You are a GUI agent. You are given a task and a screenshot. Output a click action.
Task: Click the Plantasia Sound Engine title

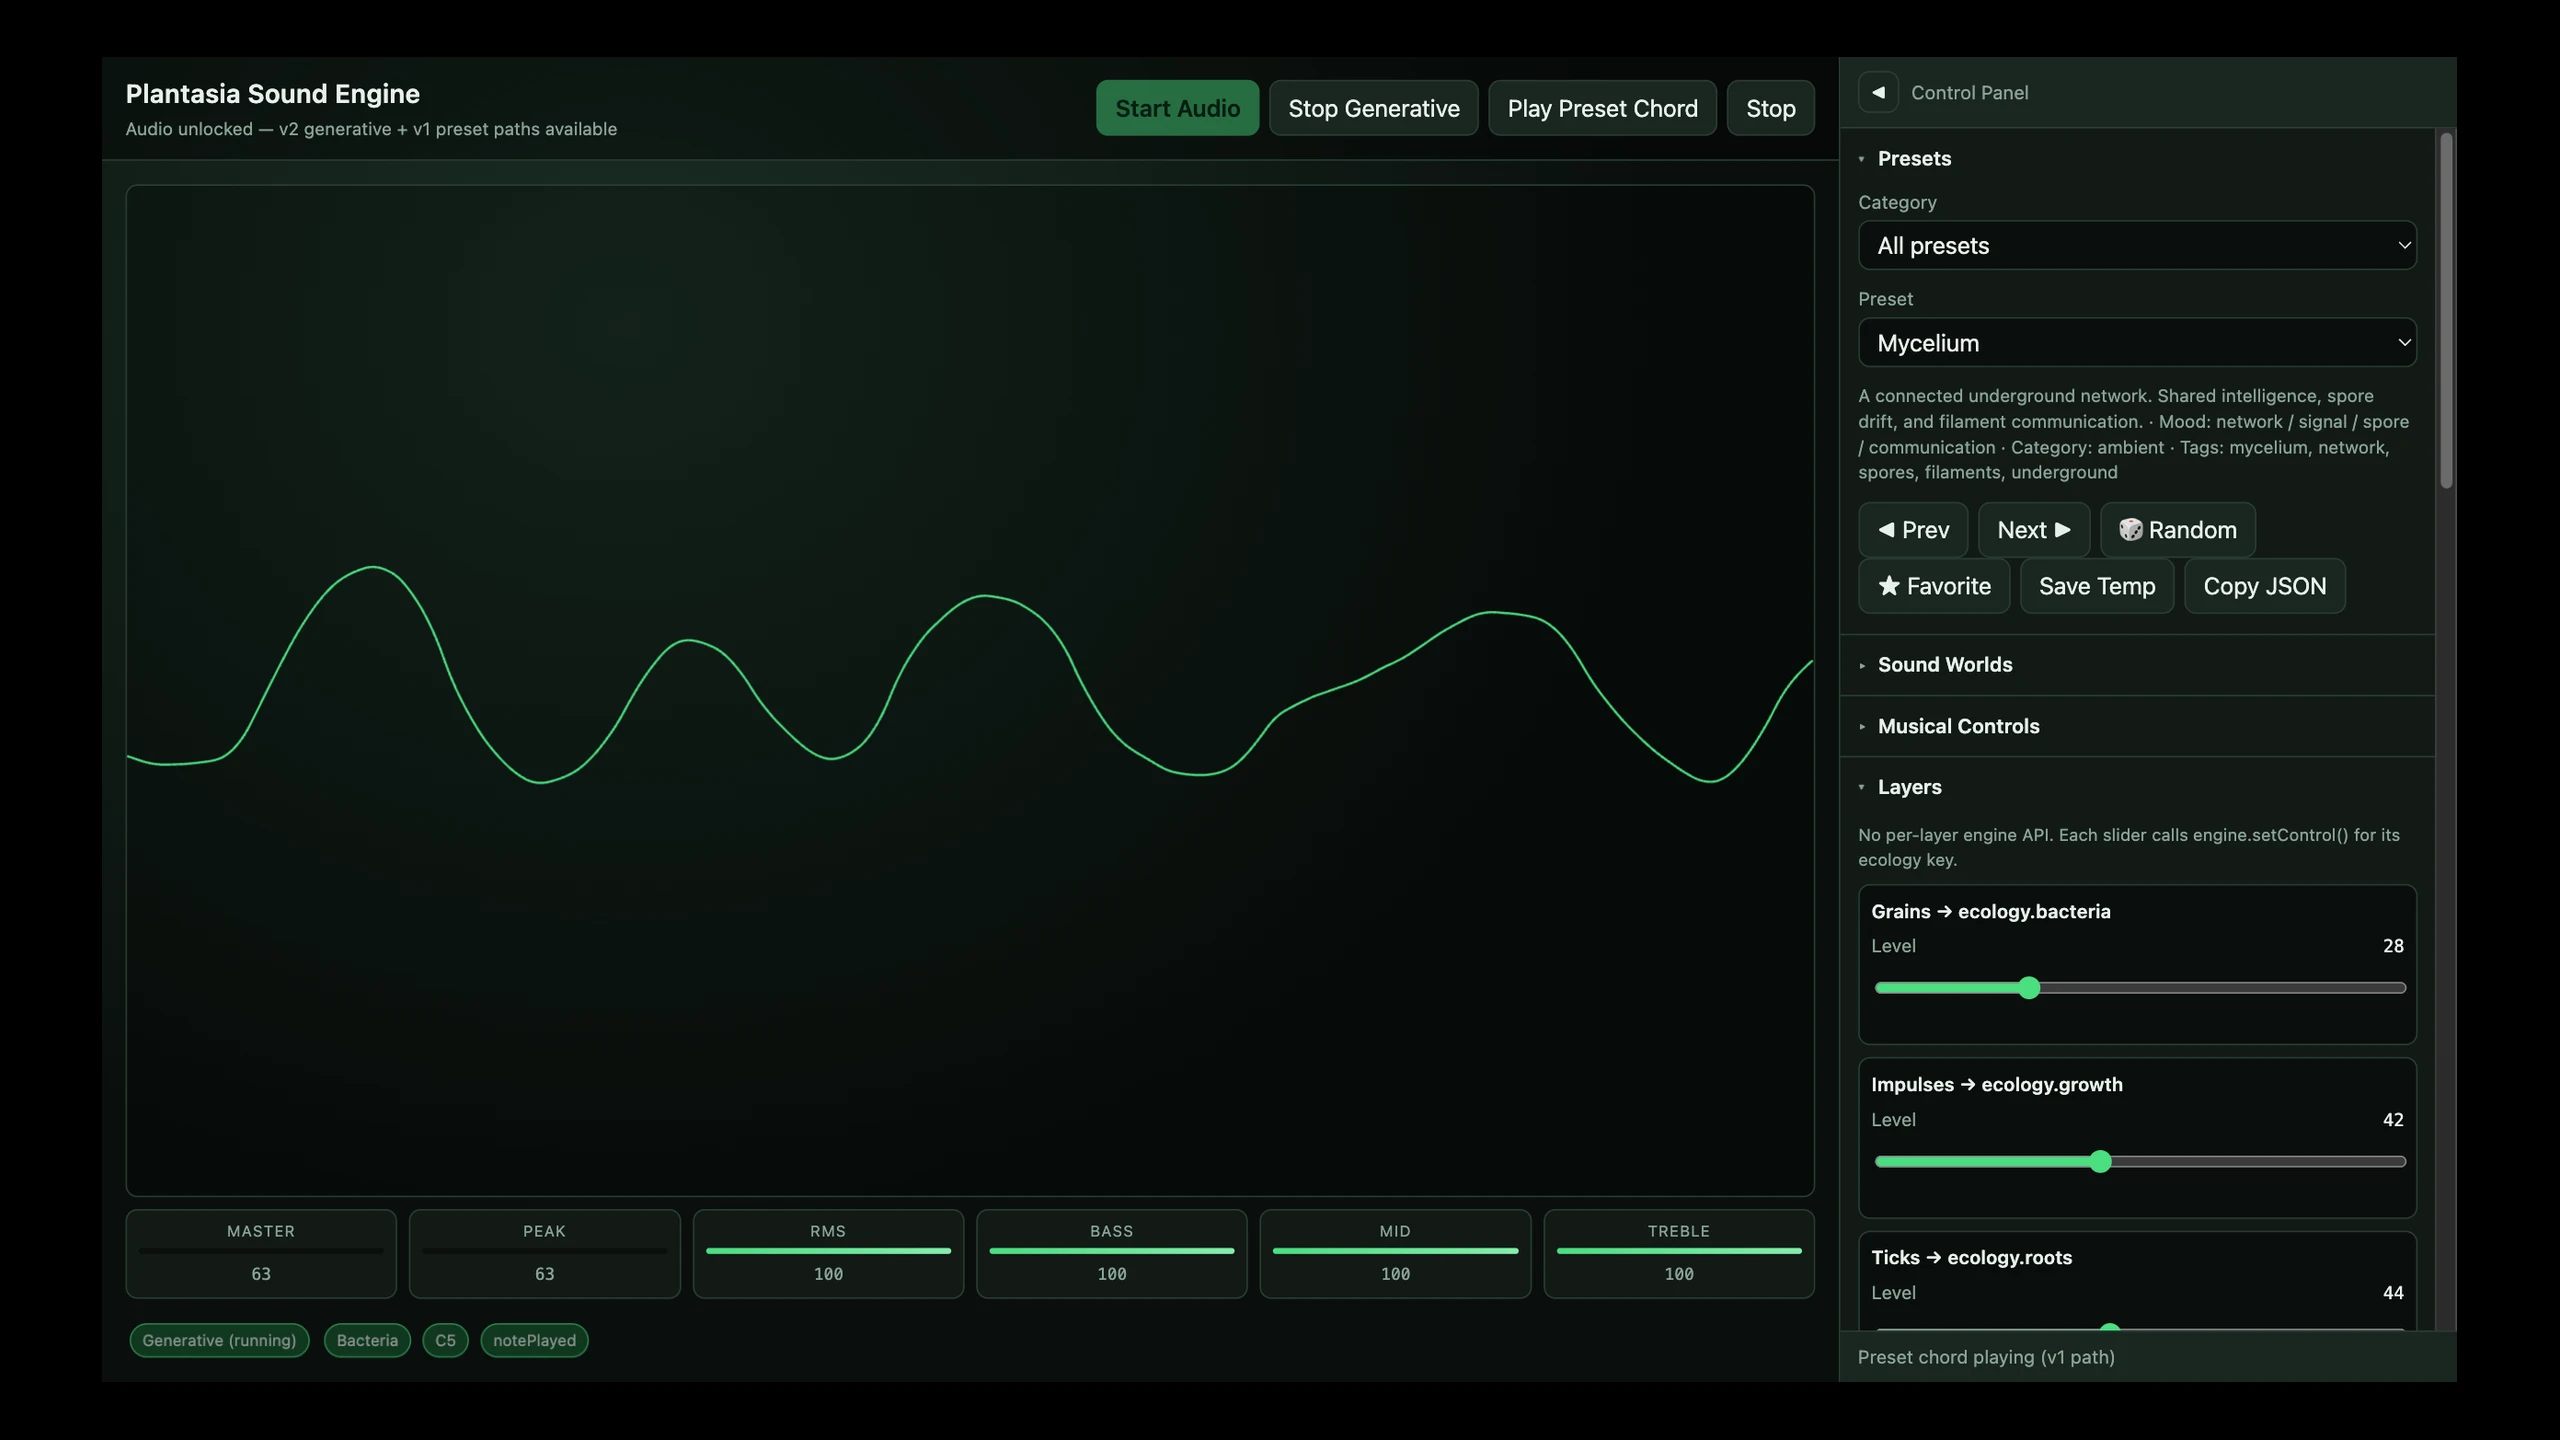tap(272, 93)
